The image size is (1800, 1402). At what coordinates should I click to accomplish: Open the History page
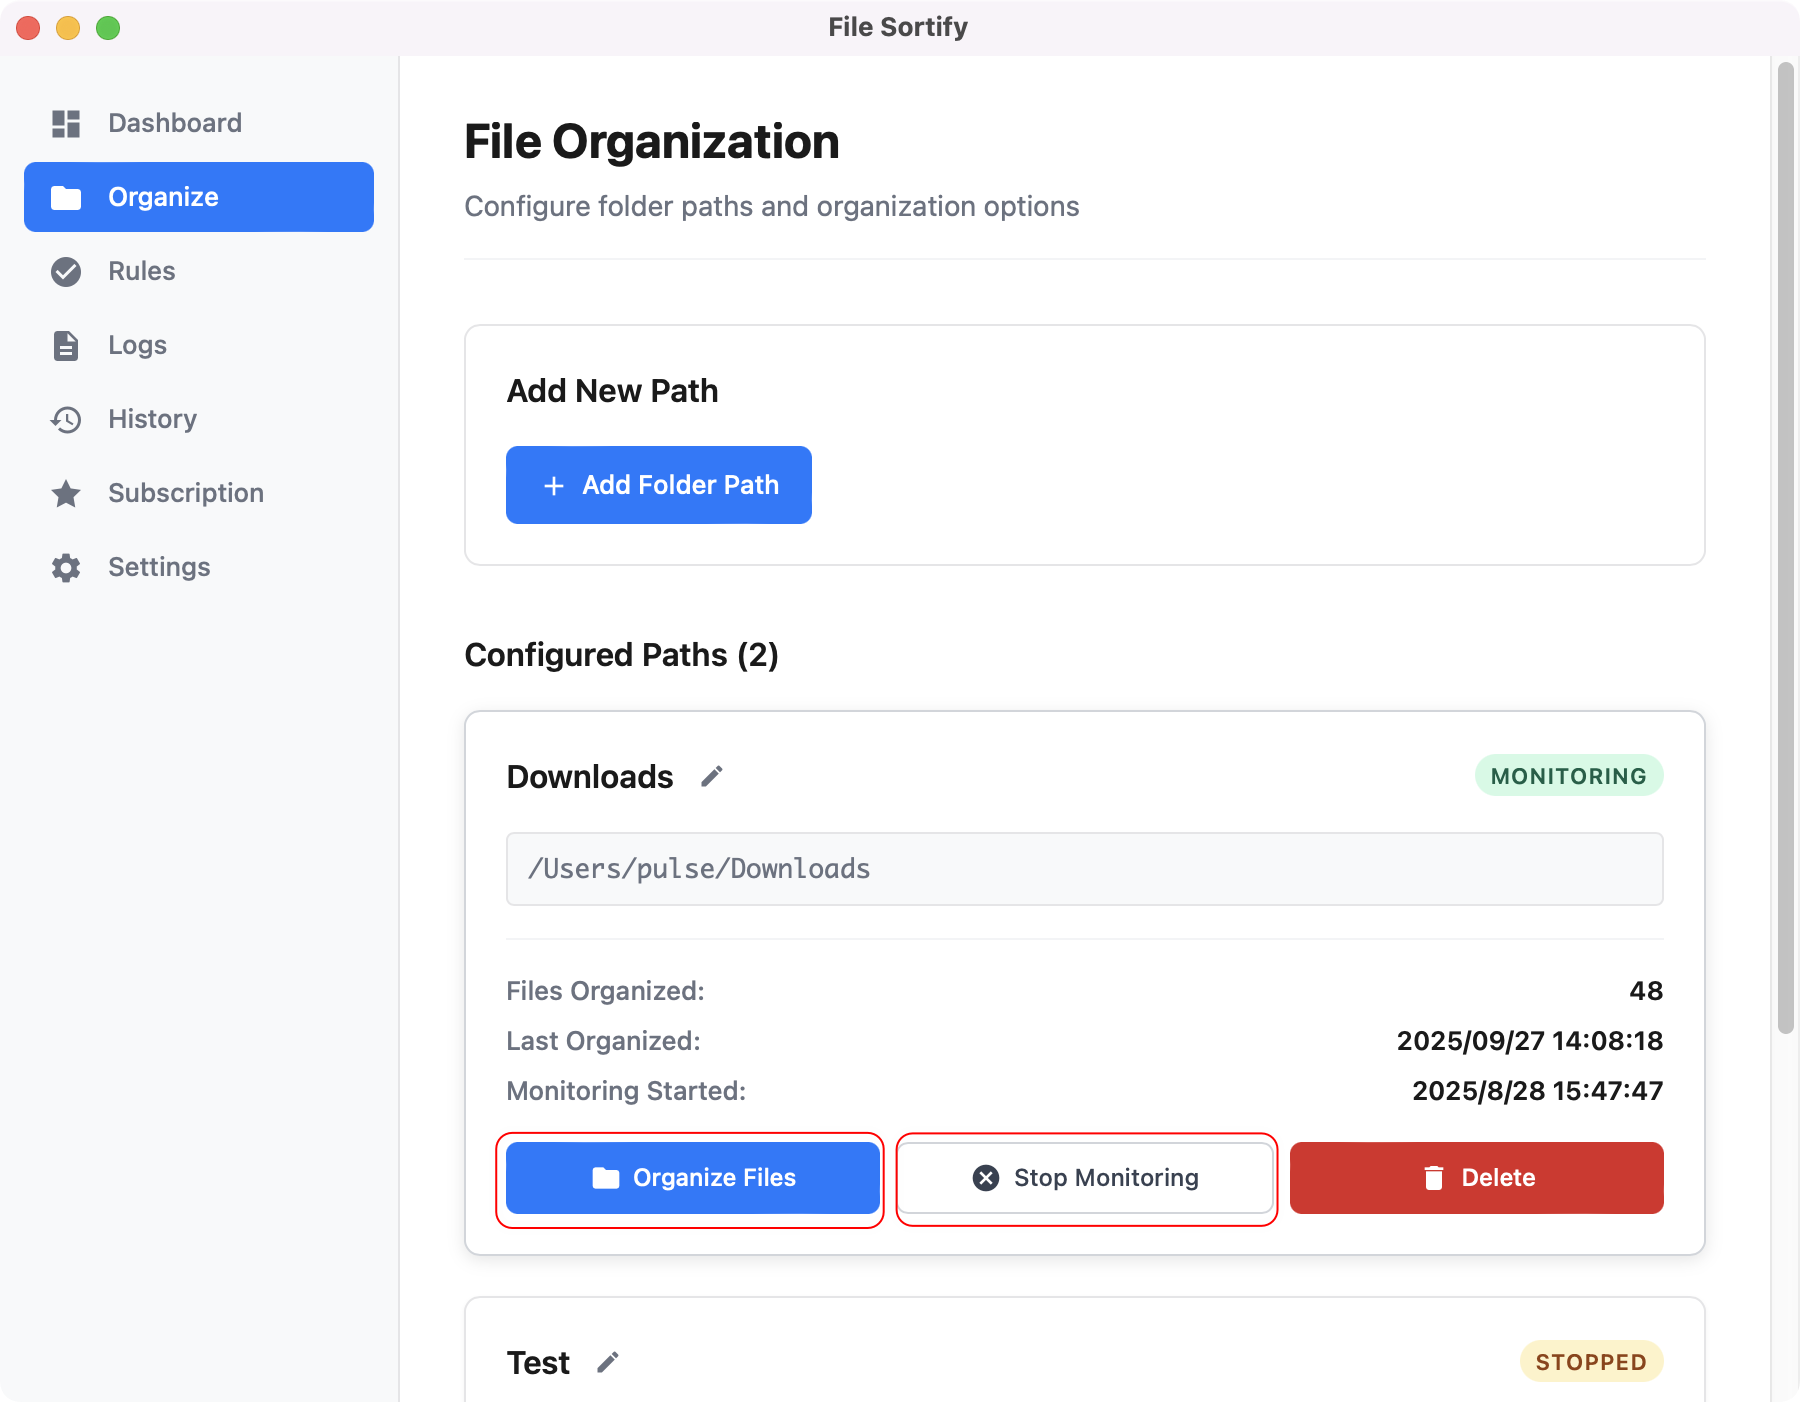(152, 419)
